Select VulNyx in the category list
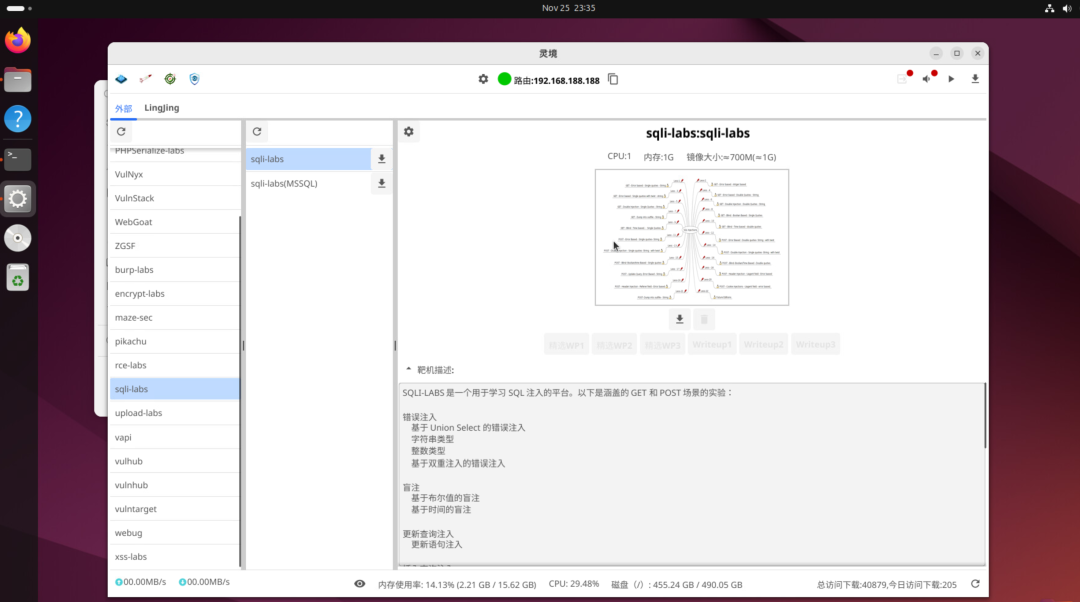 (175, 174)
